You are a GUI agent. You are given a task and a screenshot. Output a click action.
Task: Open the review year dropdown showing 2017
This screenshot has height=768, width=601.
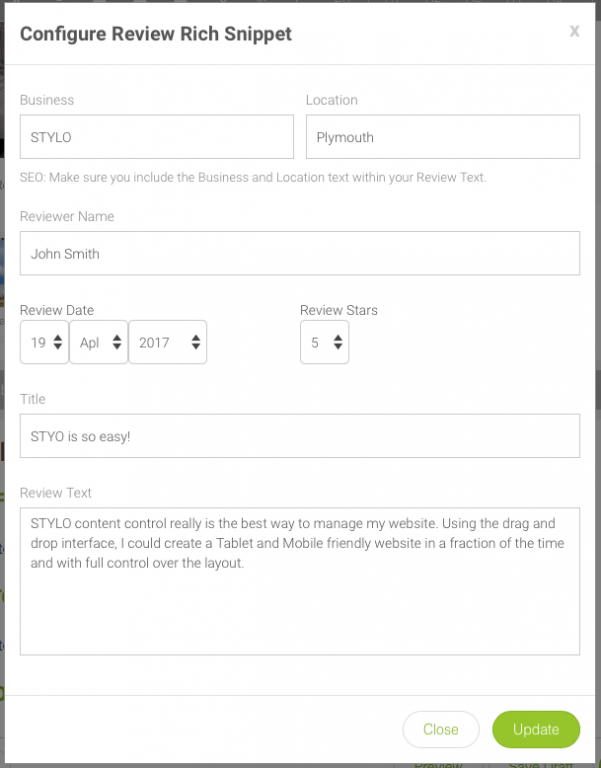click(168, 342)
